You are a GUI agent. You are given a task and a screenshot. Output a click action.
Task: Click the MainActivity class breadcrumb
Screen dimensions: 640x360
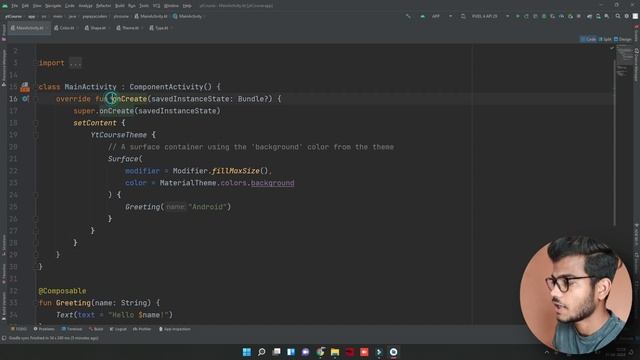[x=187, y=16]
